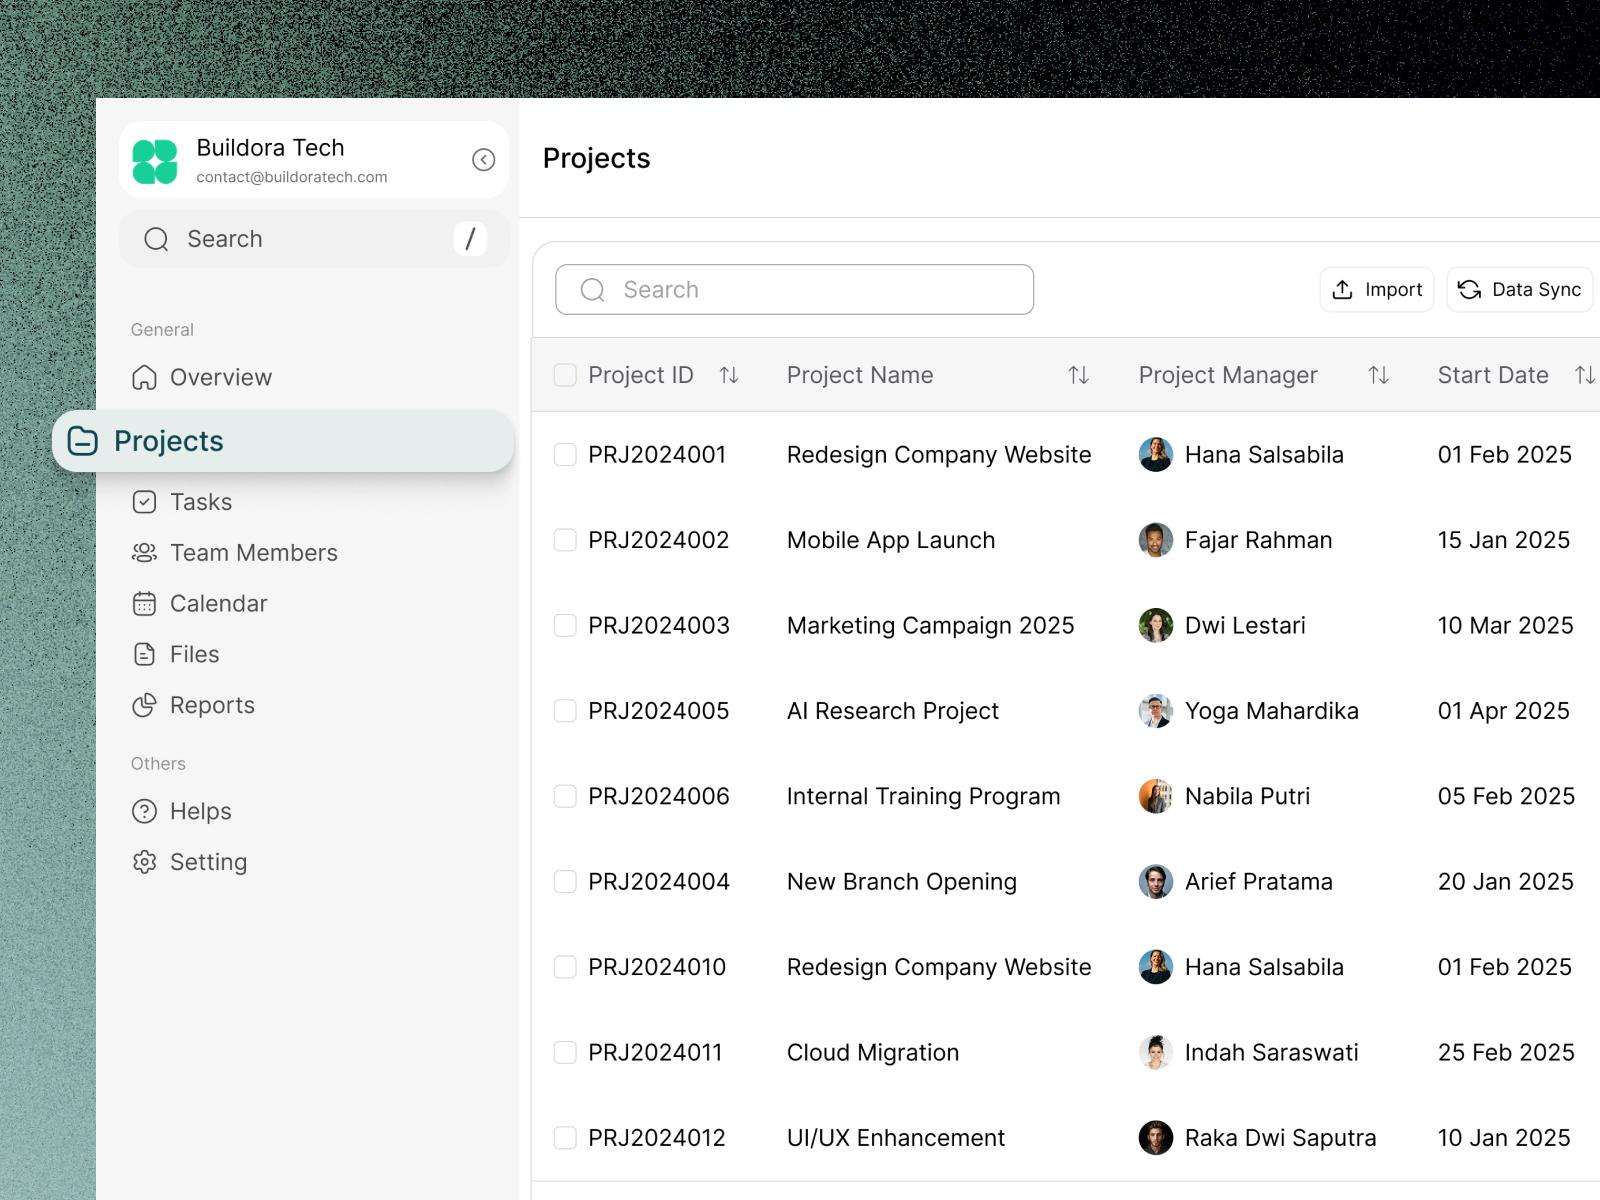Click the Team Members icon

146,553
